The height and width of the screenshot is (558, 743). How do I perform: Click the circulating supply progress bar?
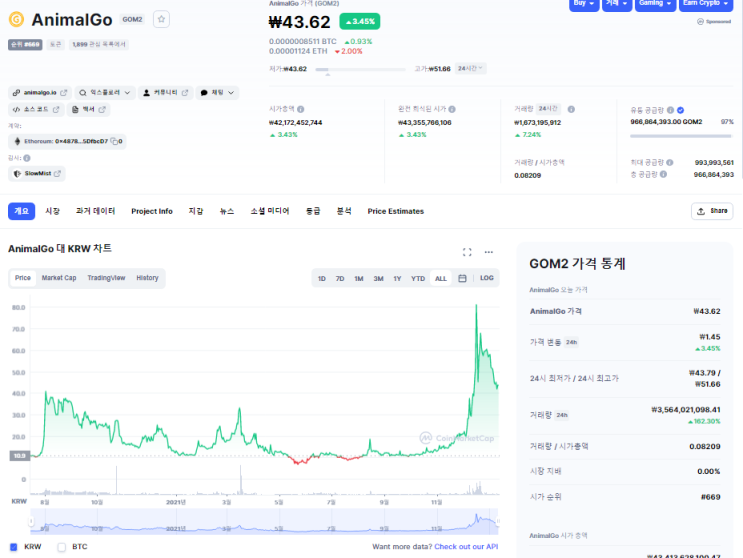(x=681, y=136)
